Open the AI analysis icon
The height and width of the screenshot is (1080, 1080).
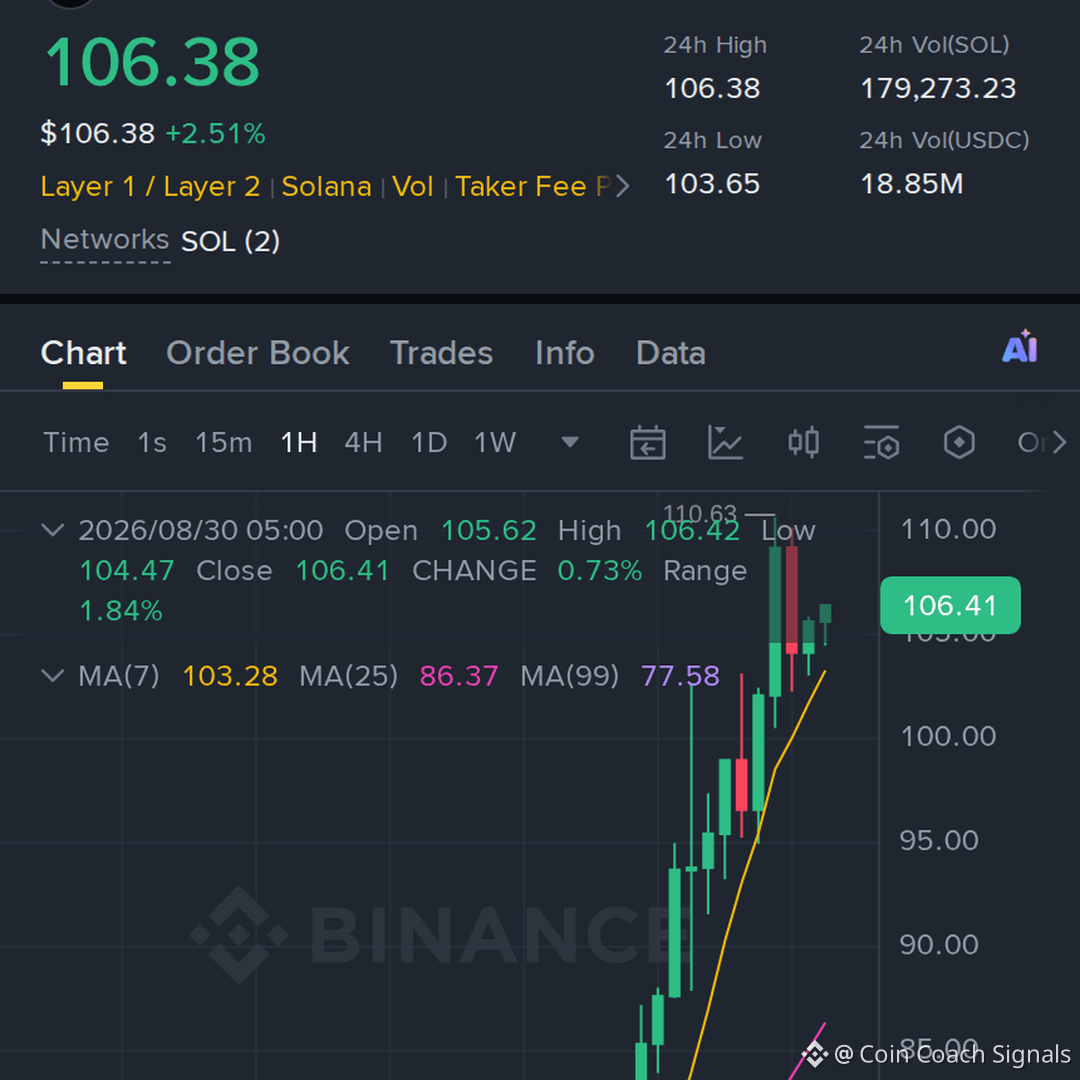(1019, 346)
